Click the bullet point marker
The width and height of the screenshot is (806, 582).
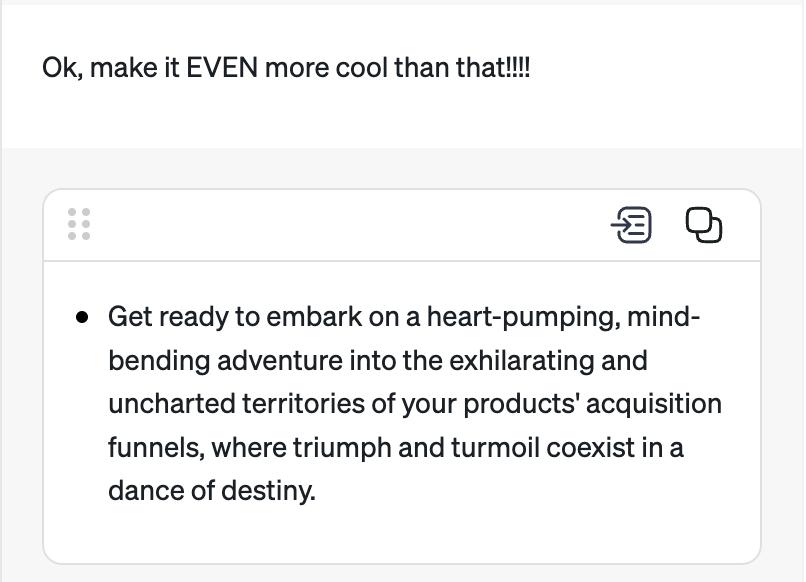click(x=82, y=318)
